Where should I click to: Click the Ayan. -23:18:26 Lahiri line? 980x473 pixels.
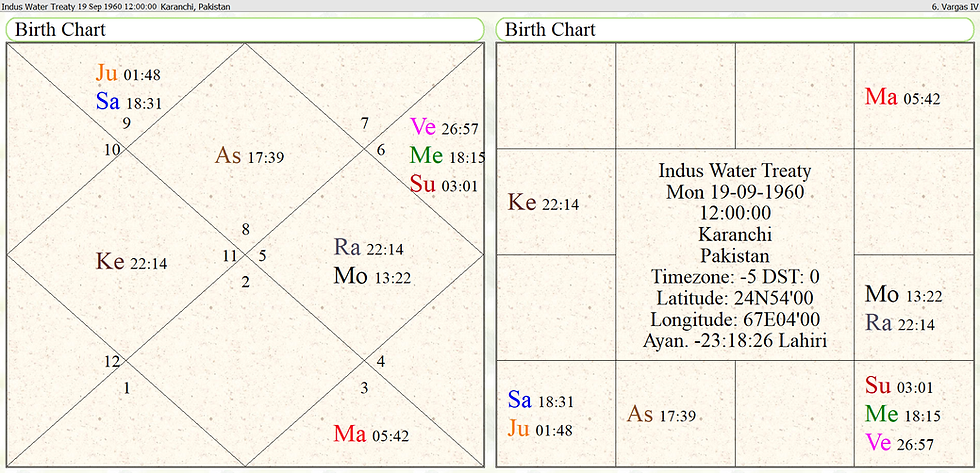click(x=735, y=342)
